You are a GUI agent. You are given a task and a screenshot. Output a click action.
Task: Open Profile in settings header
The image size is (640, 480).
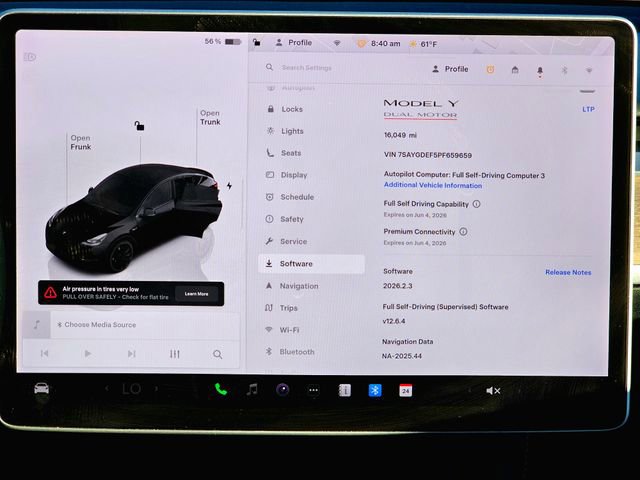(x=450, y=69)
